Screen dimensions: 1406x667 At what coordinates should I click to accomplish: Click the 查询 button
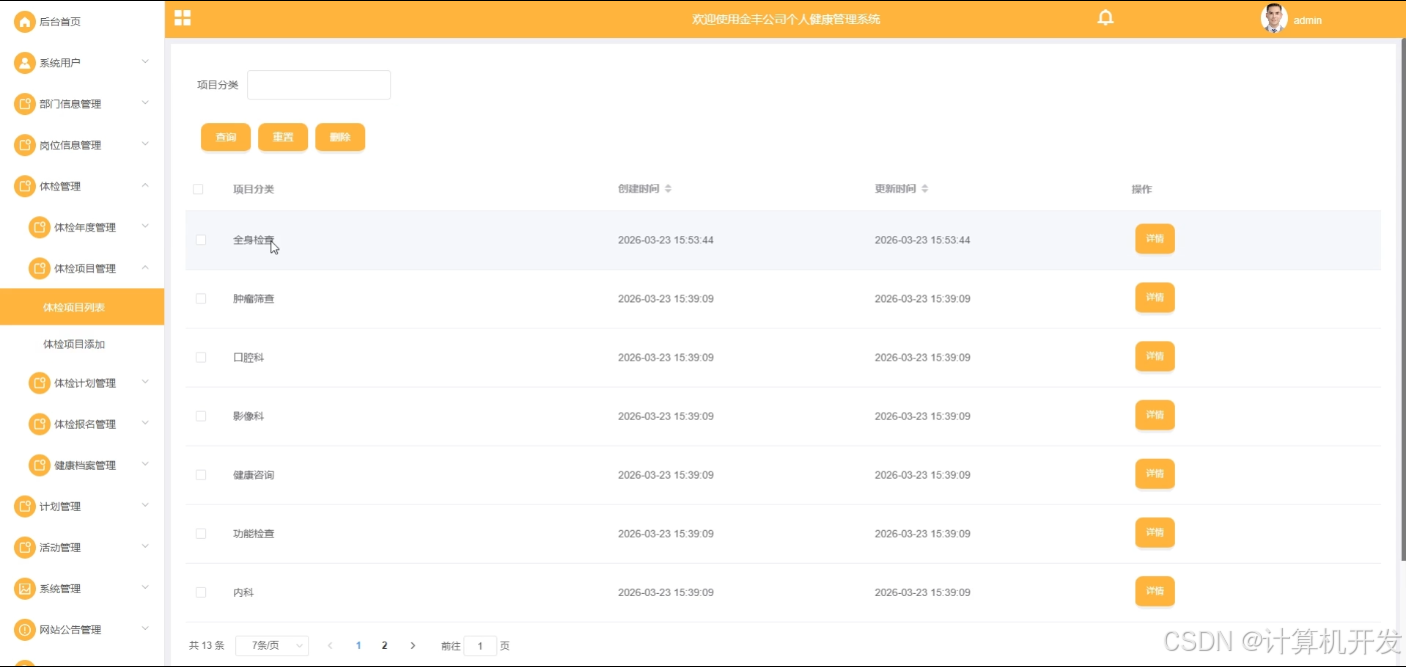pos(226,137)
